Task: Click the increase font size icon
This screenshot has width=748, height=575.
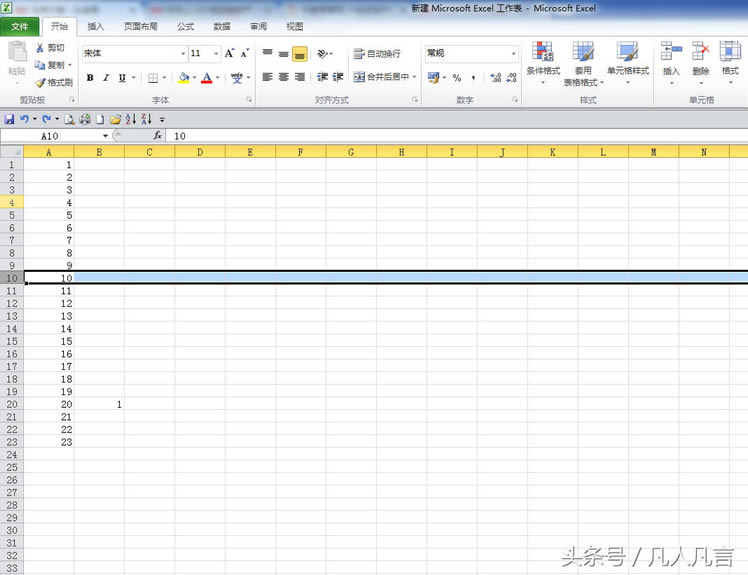Action: [230, 54]
